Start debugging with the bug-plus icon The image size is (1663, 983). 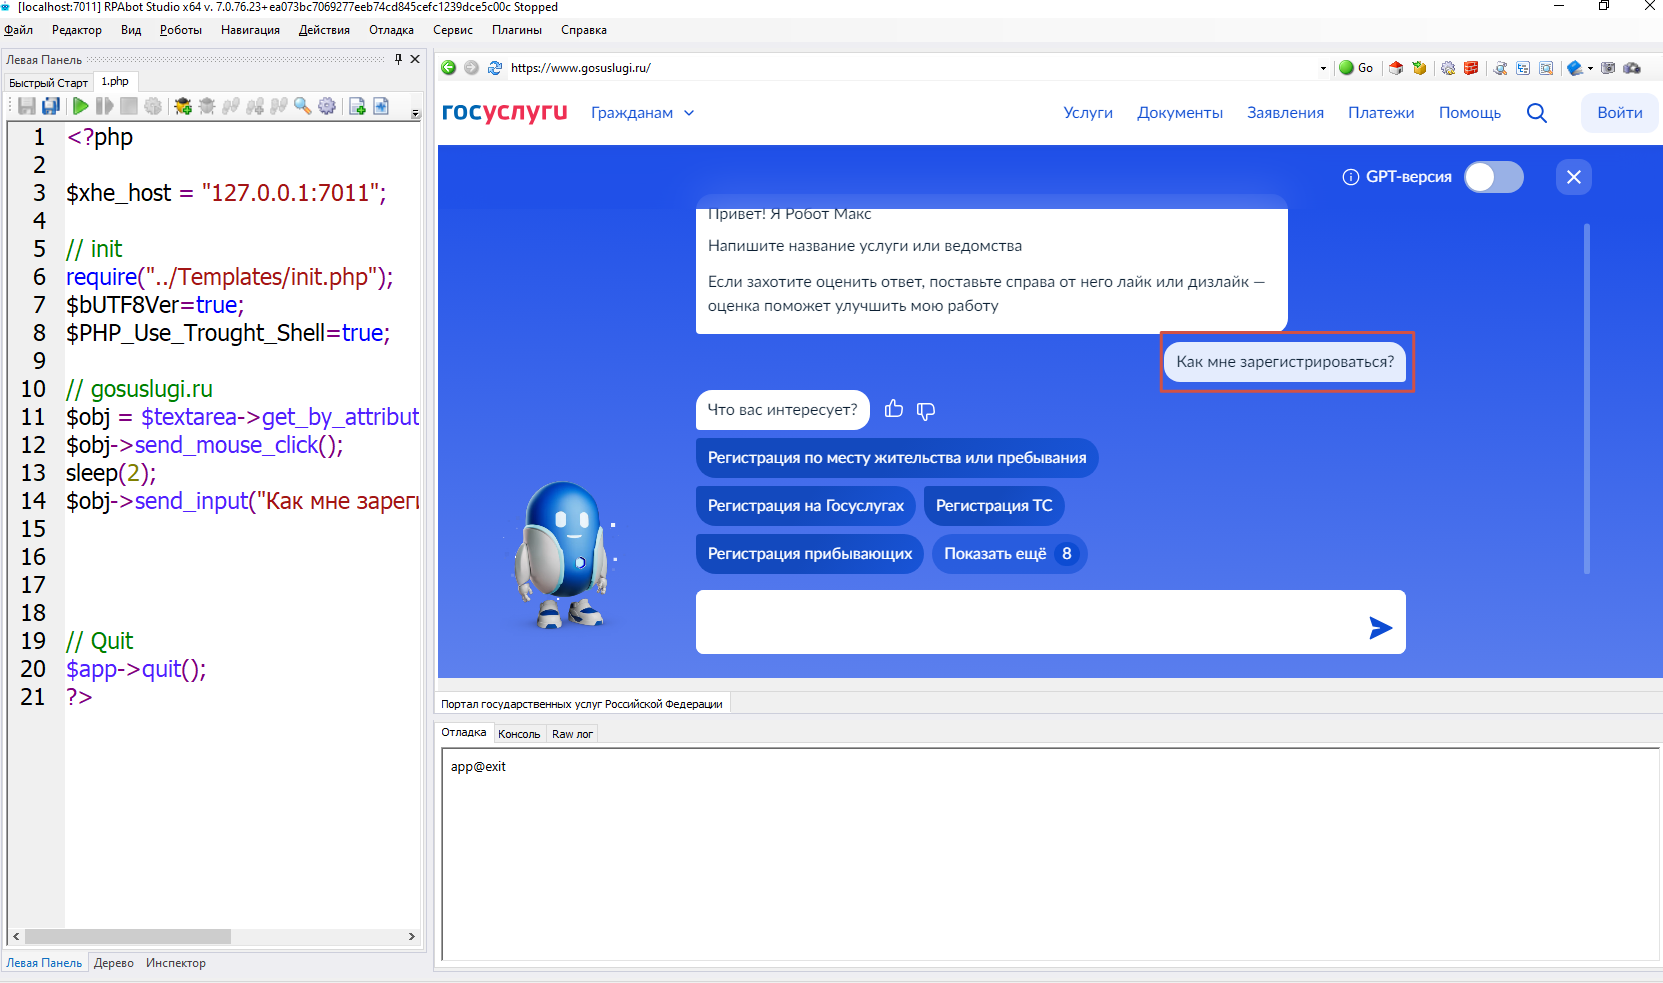[x=183, y=106]
